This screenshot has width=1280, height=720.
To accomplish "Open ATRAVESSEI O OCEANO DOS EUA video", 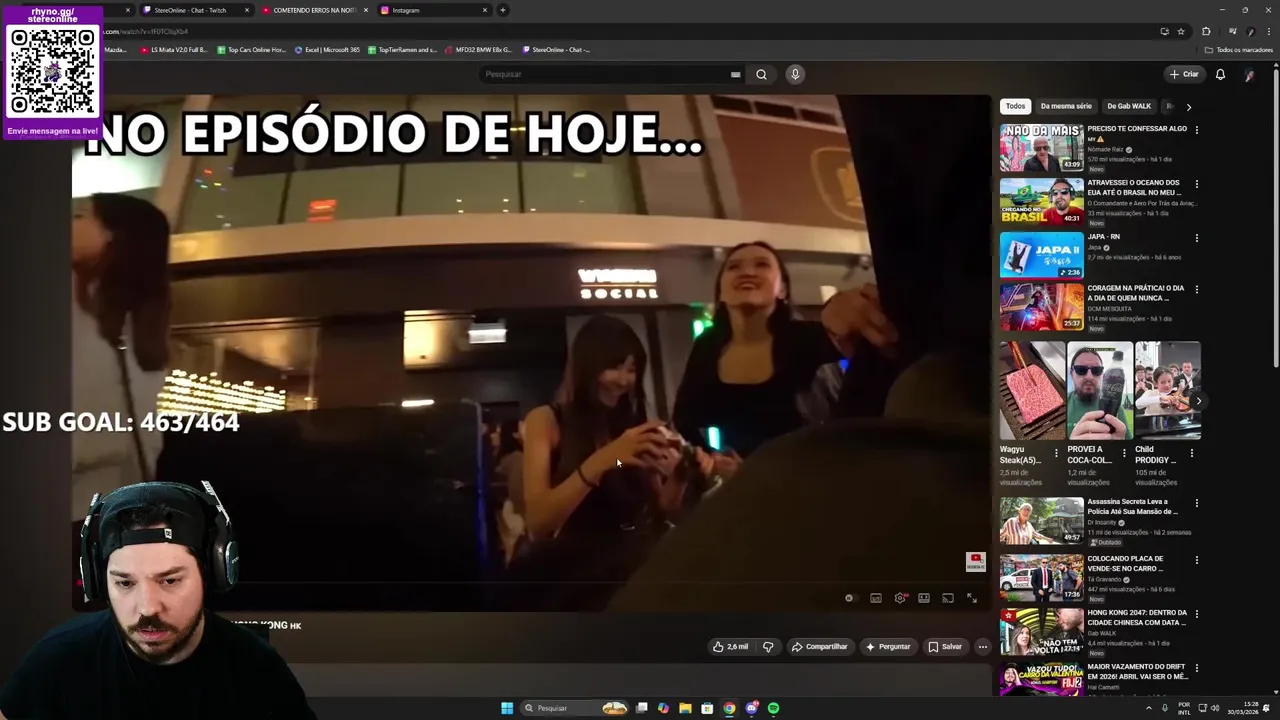I will point(1041,201).
